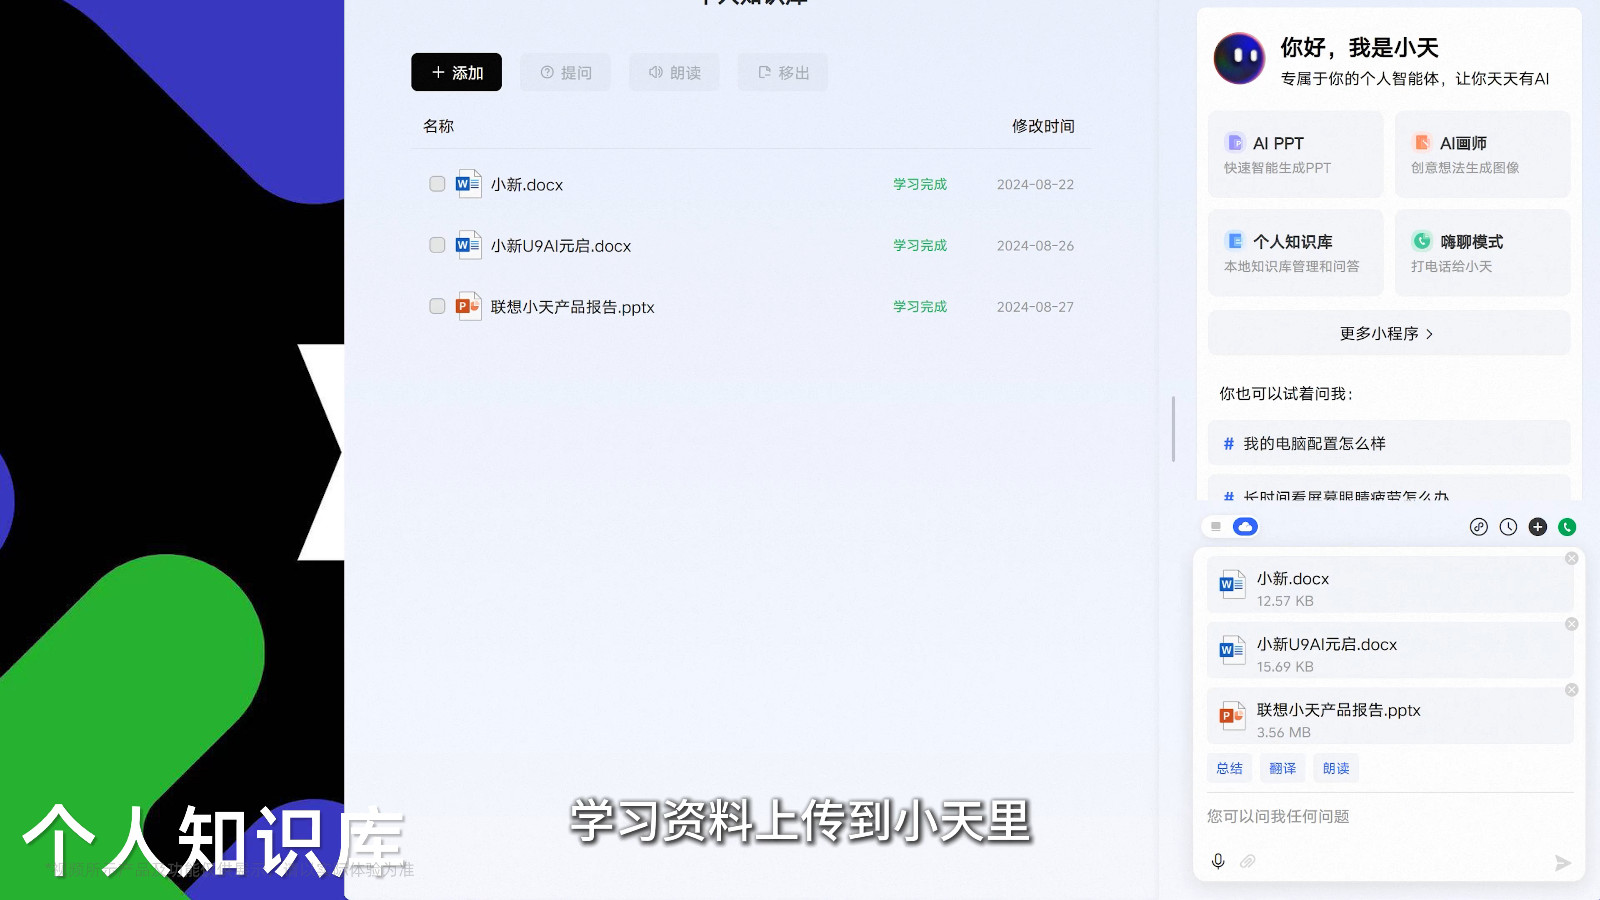Remove attached 小新U9AI元启.docx with its x

pos(1571,624)
